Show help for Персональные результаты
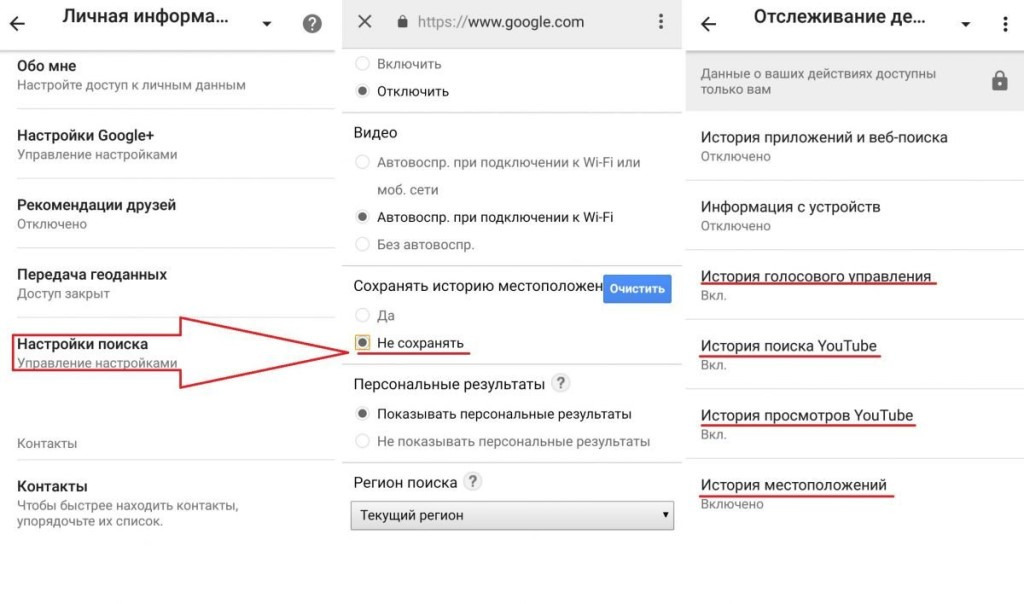The image size is (1024, 604). (561, 383)
